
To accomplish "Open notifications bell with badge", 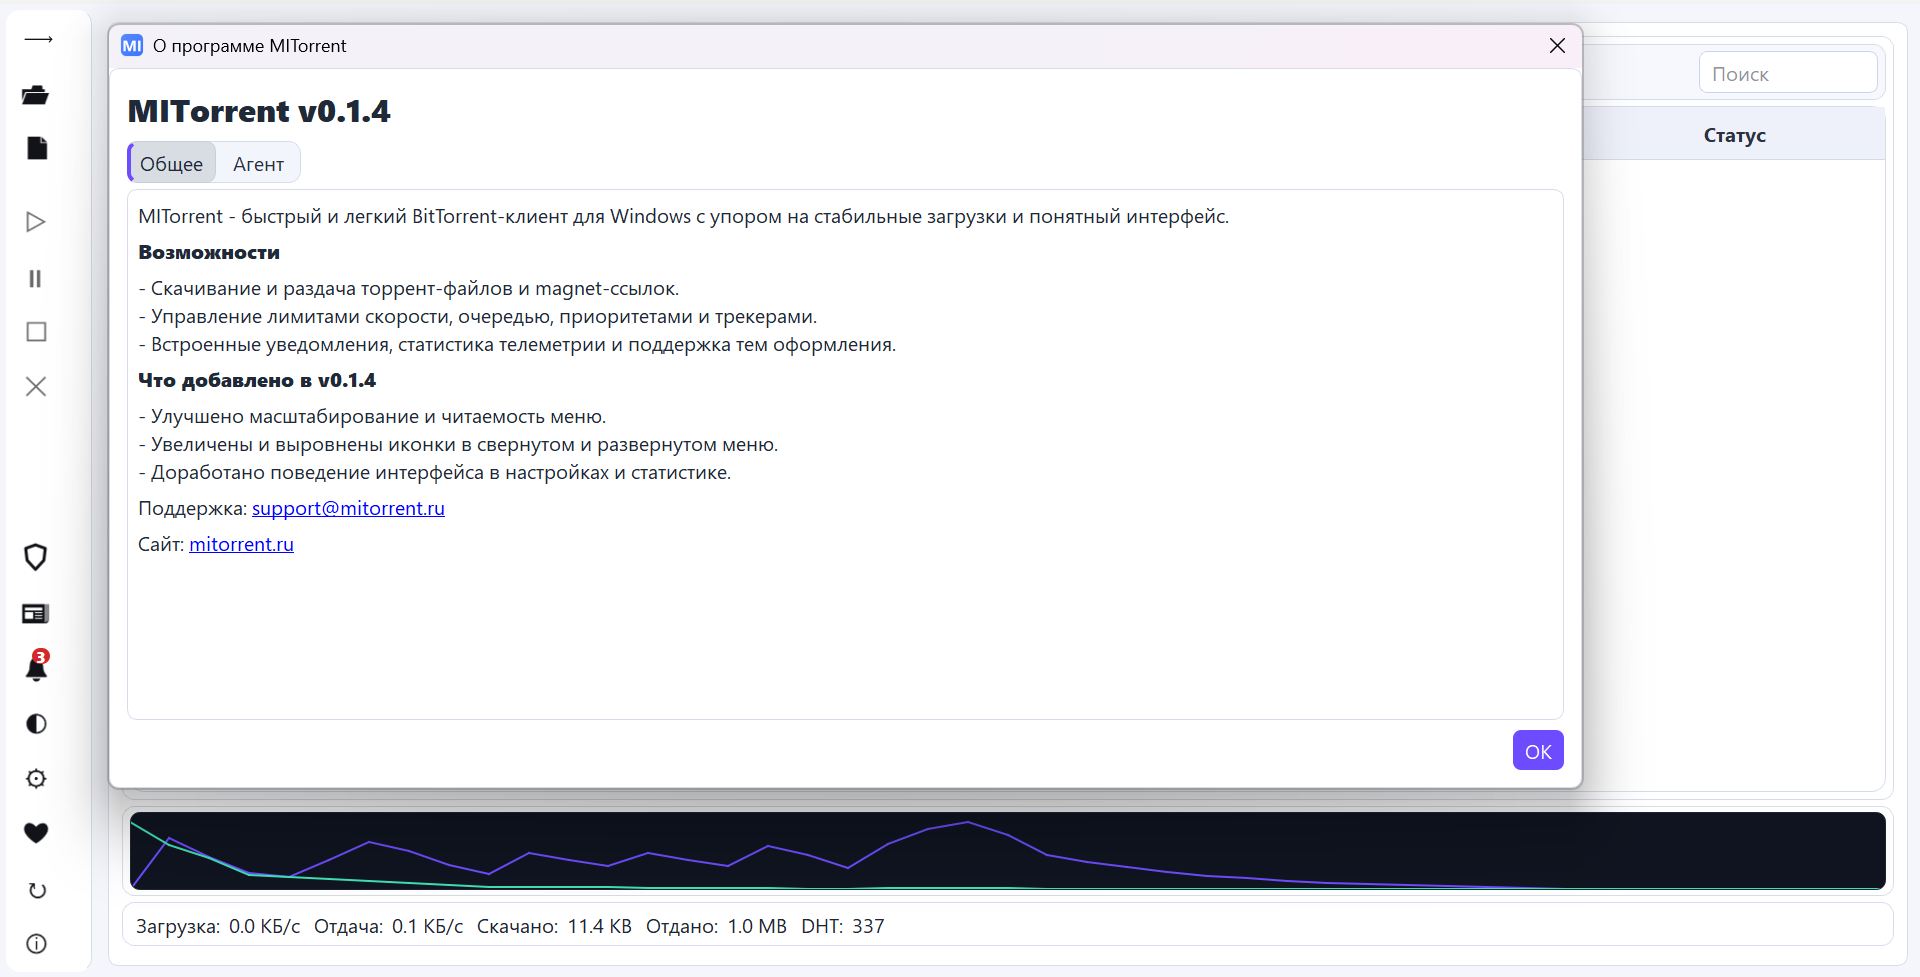I will (36, 667).
